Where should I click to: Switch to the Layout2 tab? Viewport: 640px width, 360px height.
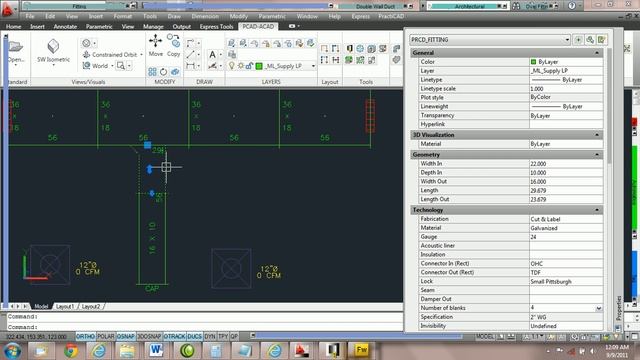91,306
